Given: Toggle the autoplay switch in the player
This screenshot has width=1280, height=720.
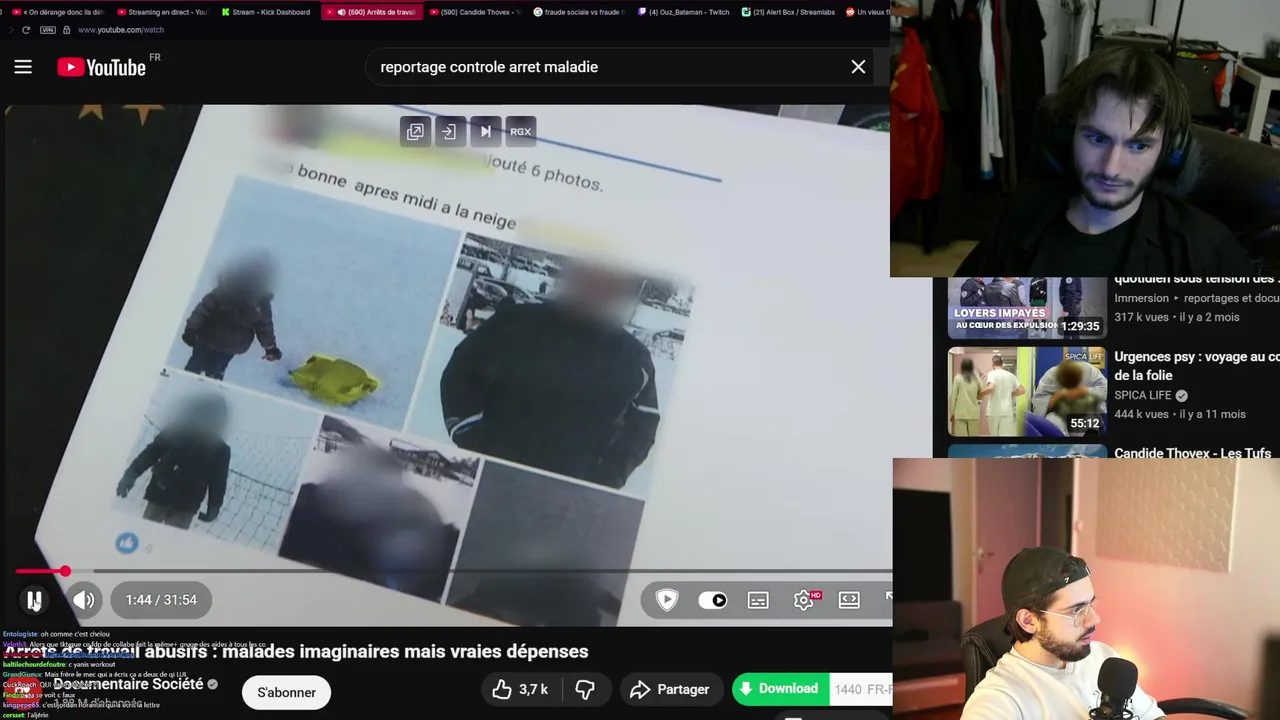Looking at the screenshot, I should (713, 600).
